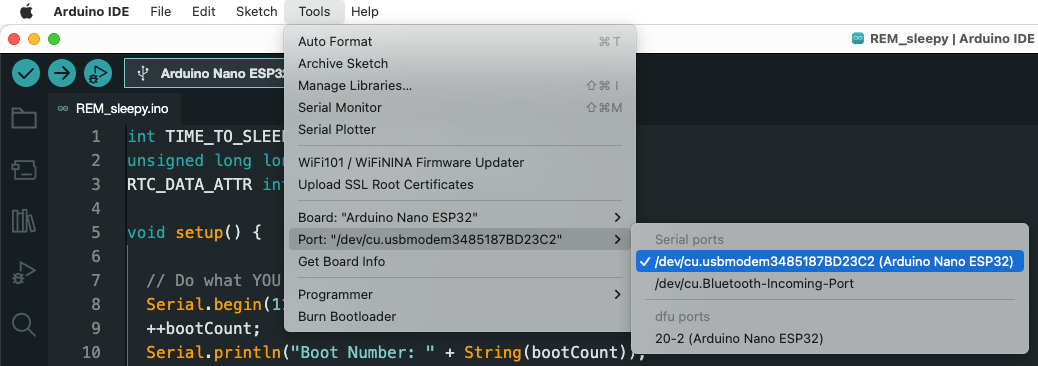Close the Tools menu from menu bar
This screenshot has width=1038, height=366.
click(x=314, y=11)
